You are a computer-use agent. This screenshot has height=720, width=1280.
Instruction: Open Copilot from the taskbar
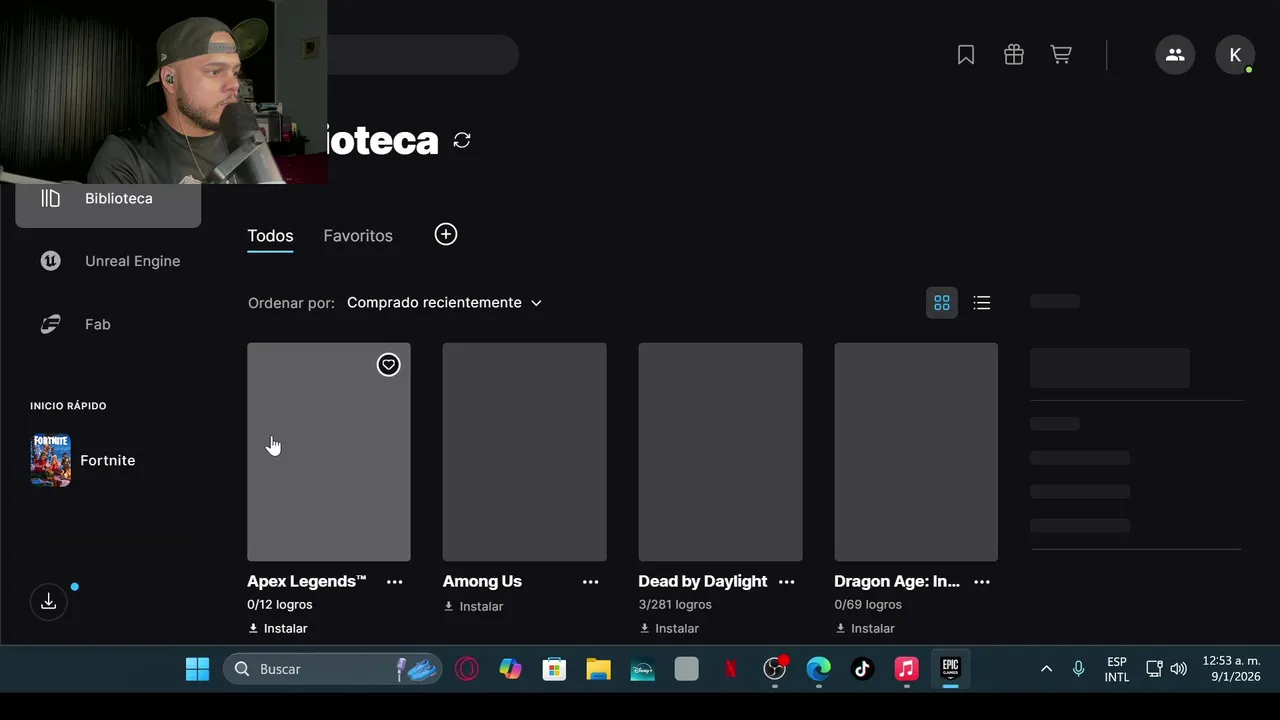[511, 669]
